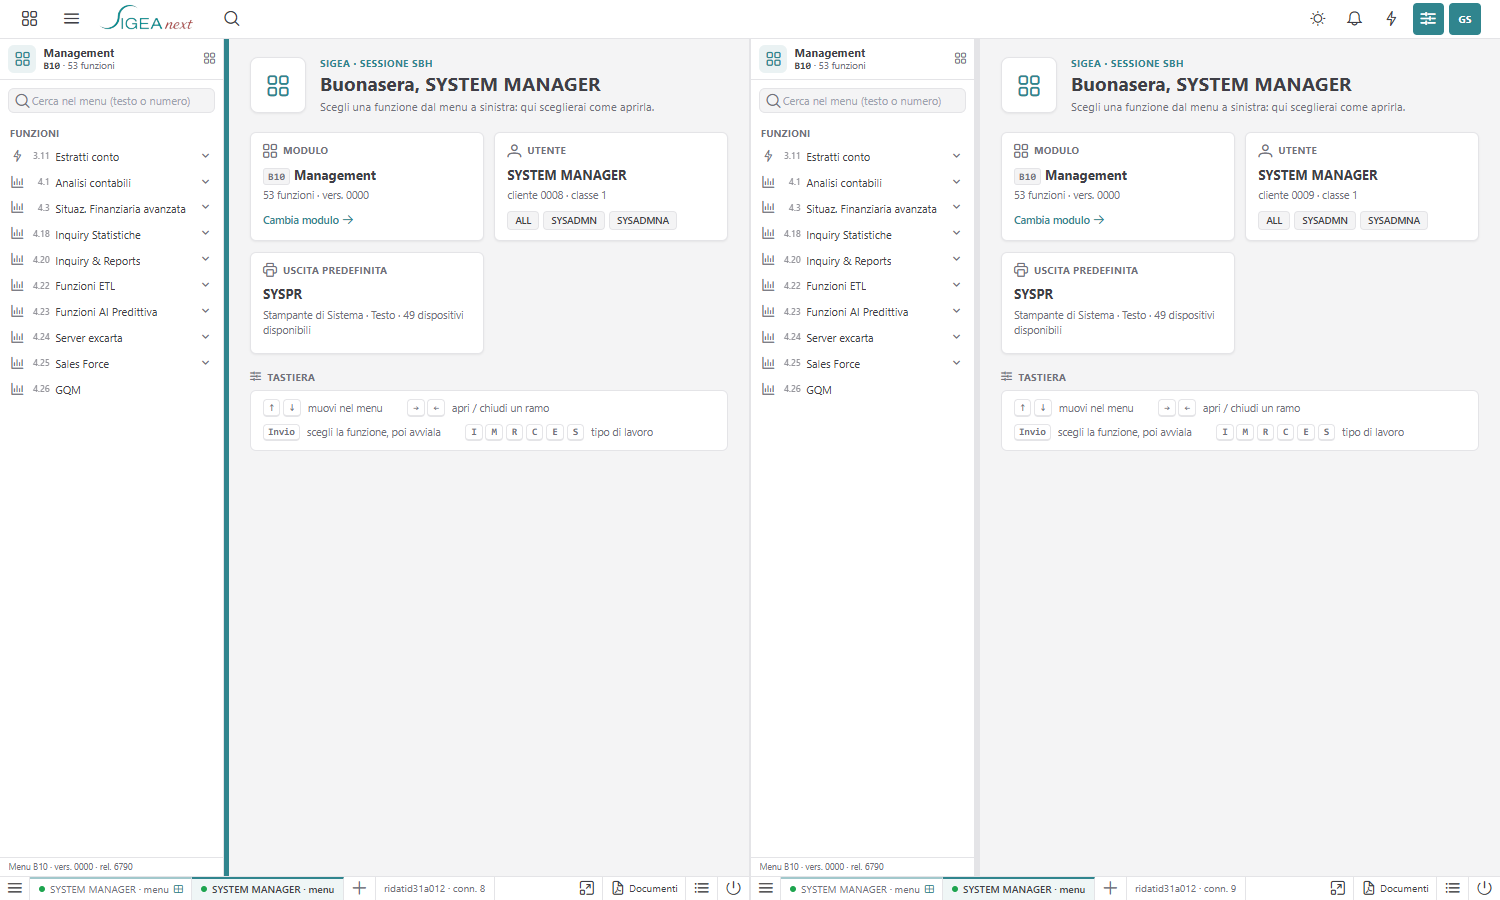Switch to the grid-marked SYSTEM MANAGER tab in the right bottom bar

pyautogui.click(x=862, y=889)
